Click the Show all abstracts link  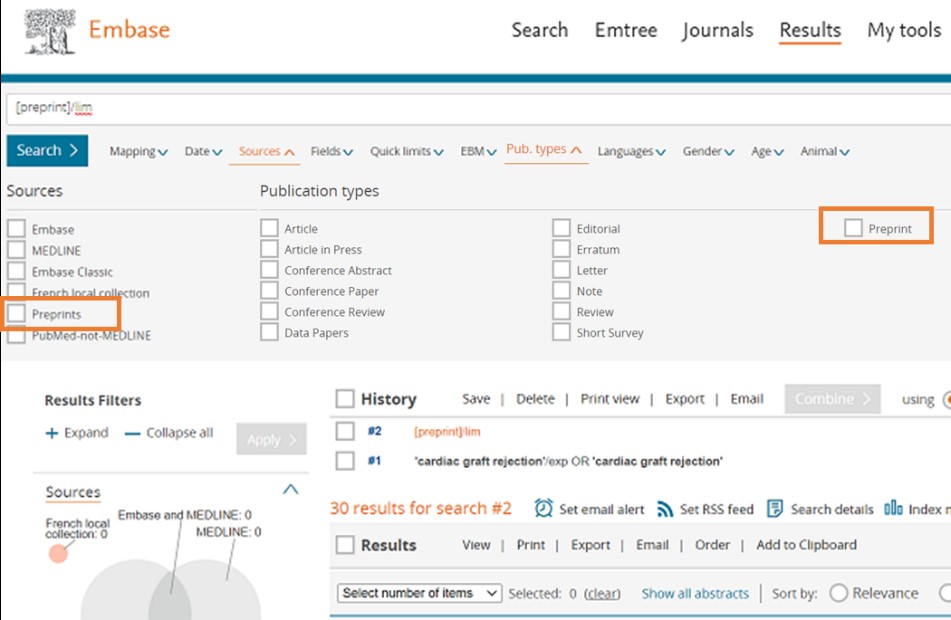click(695, 593)
